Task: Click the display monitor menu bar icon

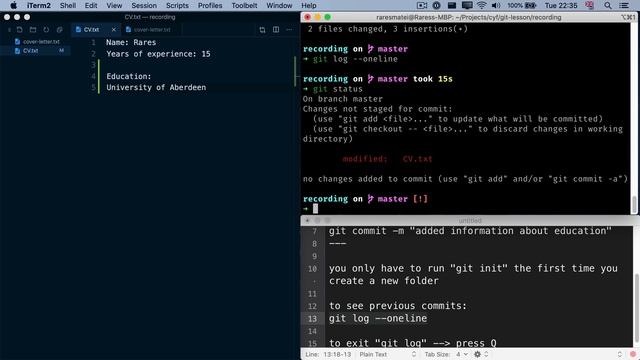Action: pyautogui.click(x=467, y=5)
